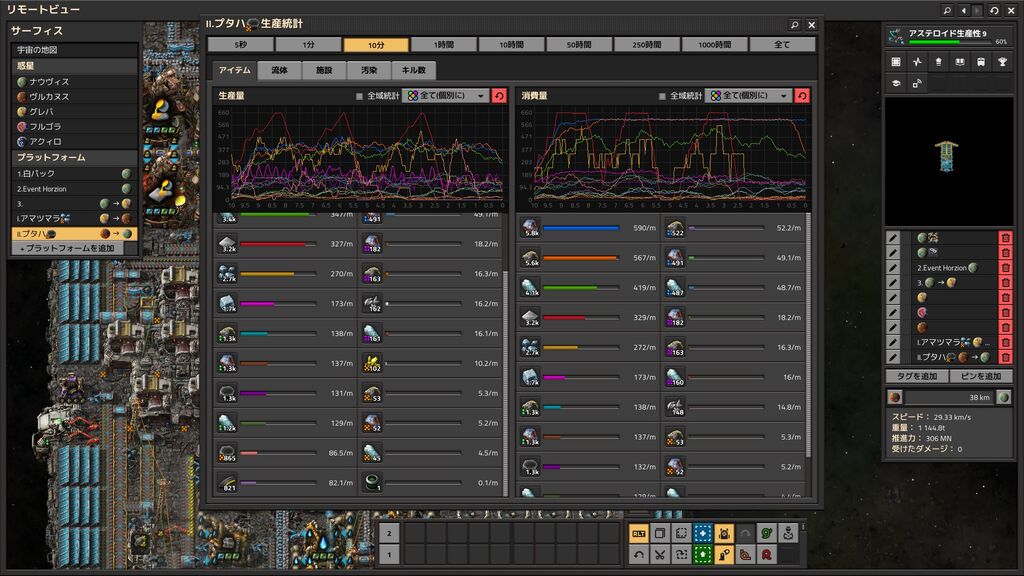Screen dimensions: 1024x576
Task: Select ヴルカヌス in the surface list
Action: (74, 97)
